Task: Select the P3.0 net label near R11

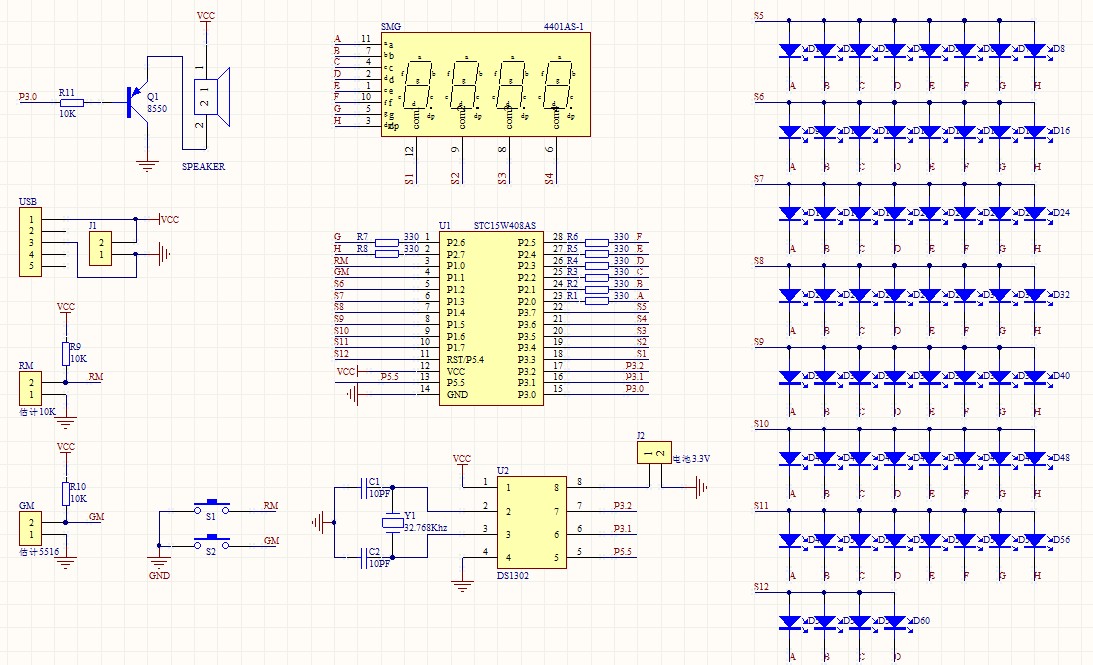Action: (x=28, y=98)
